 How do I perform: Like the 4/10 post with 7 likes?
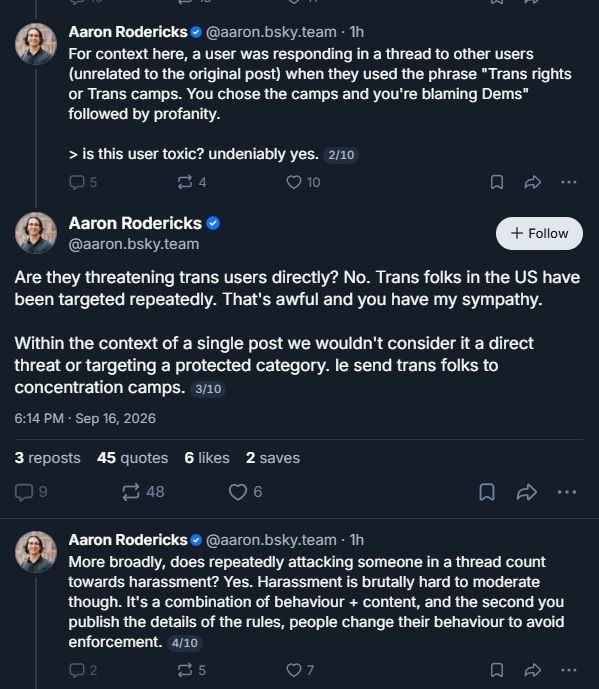[x=300, y=670]
